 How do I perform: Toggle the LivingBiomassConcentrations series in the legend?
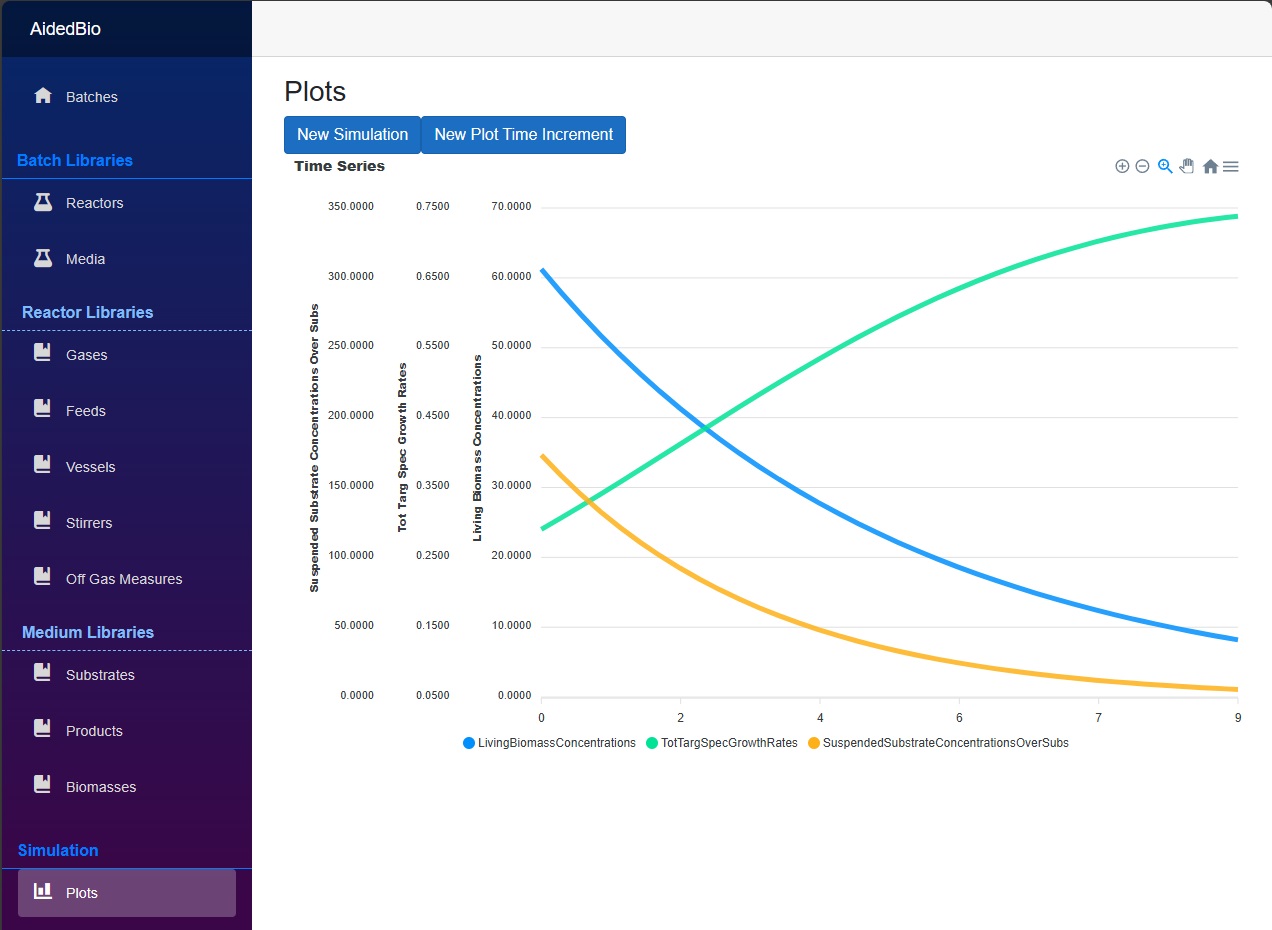tap(549, 743)
